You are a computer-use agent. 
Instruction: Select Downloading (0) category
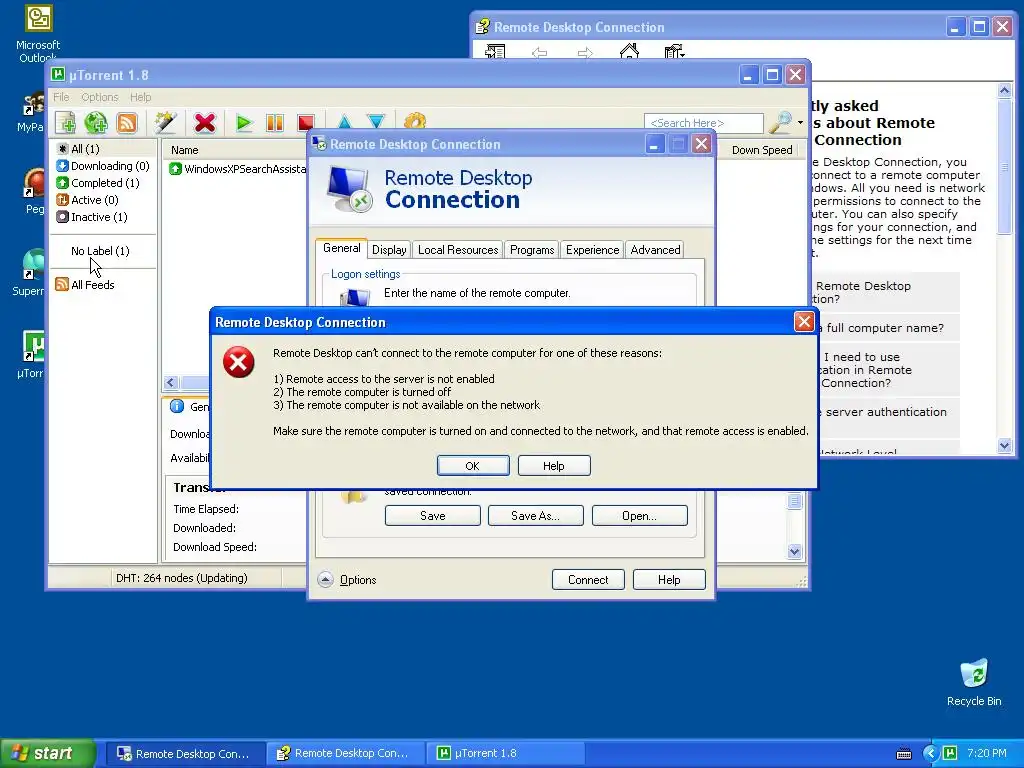[103, 166]
